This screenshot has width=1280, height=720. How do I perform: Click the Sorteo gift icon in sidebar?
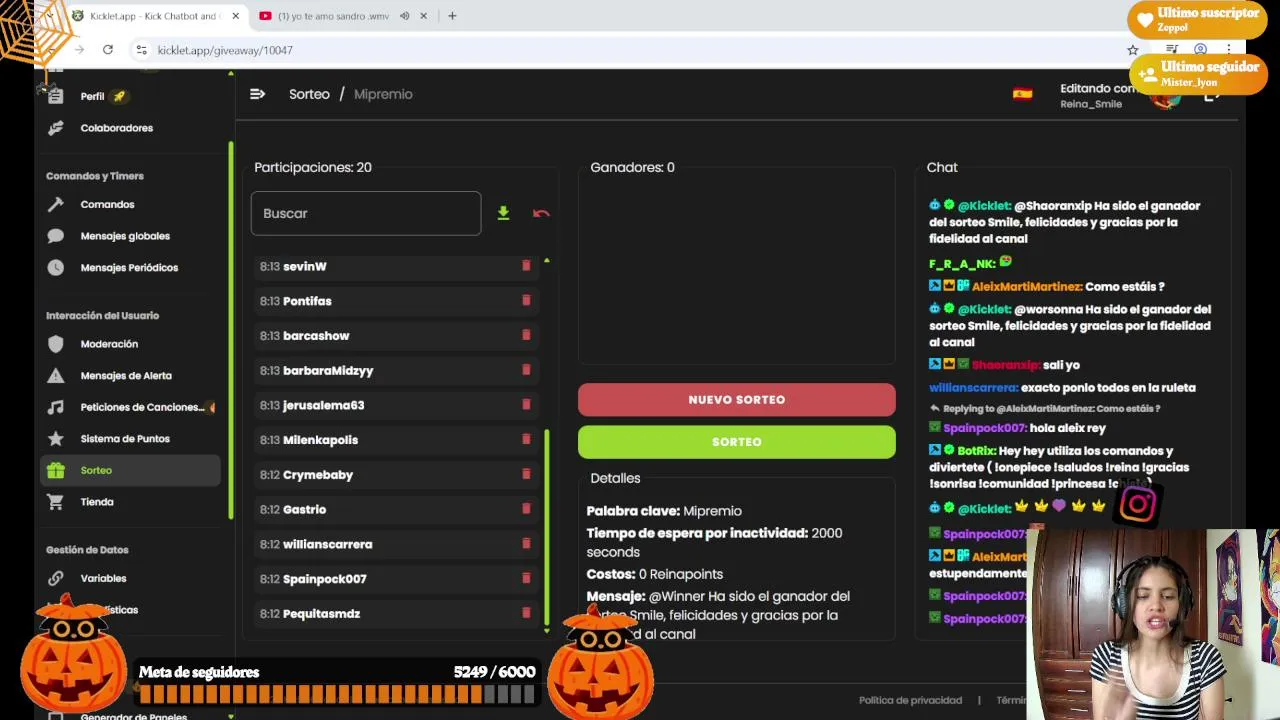pyautogui.click(x=56, y=470)
